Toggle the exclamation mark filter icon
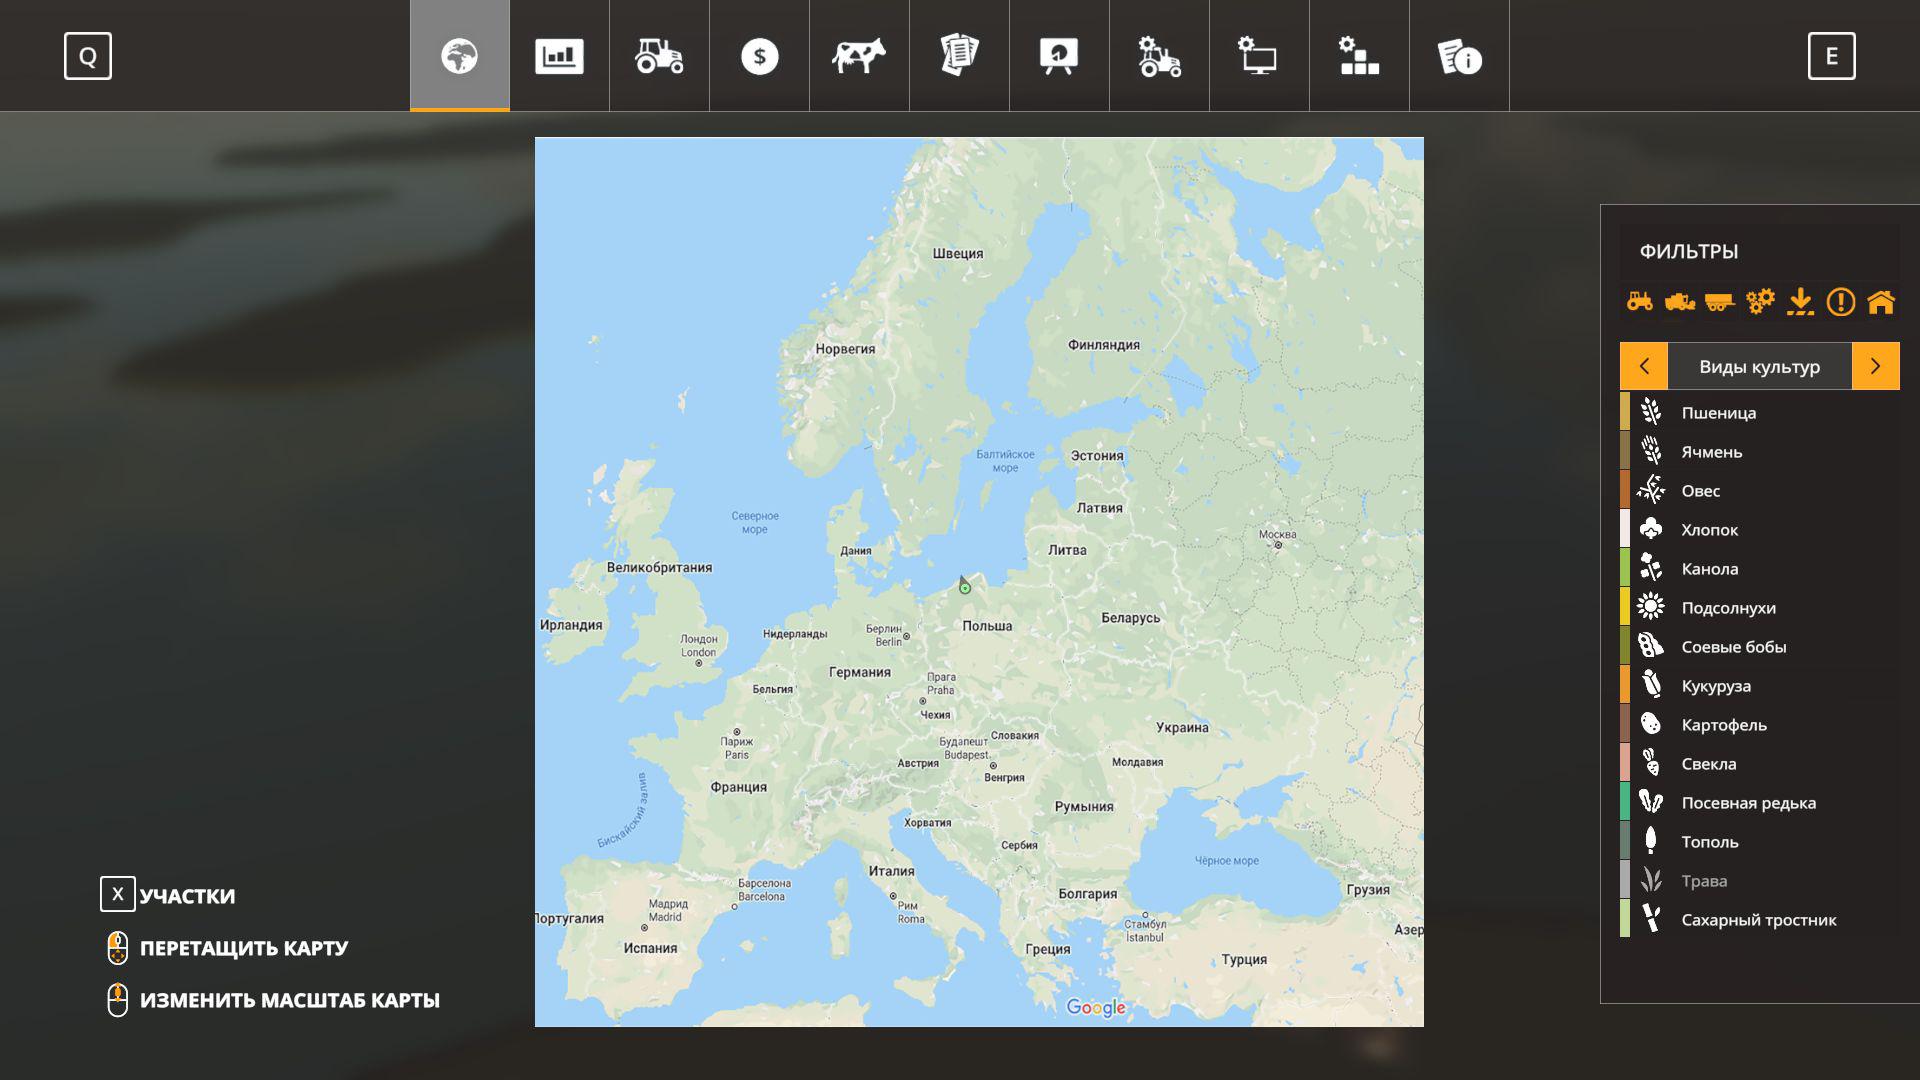 1840,301
